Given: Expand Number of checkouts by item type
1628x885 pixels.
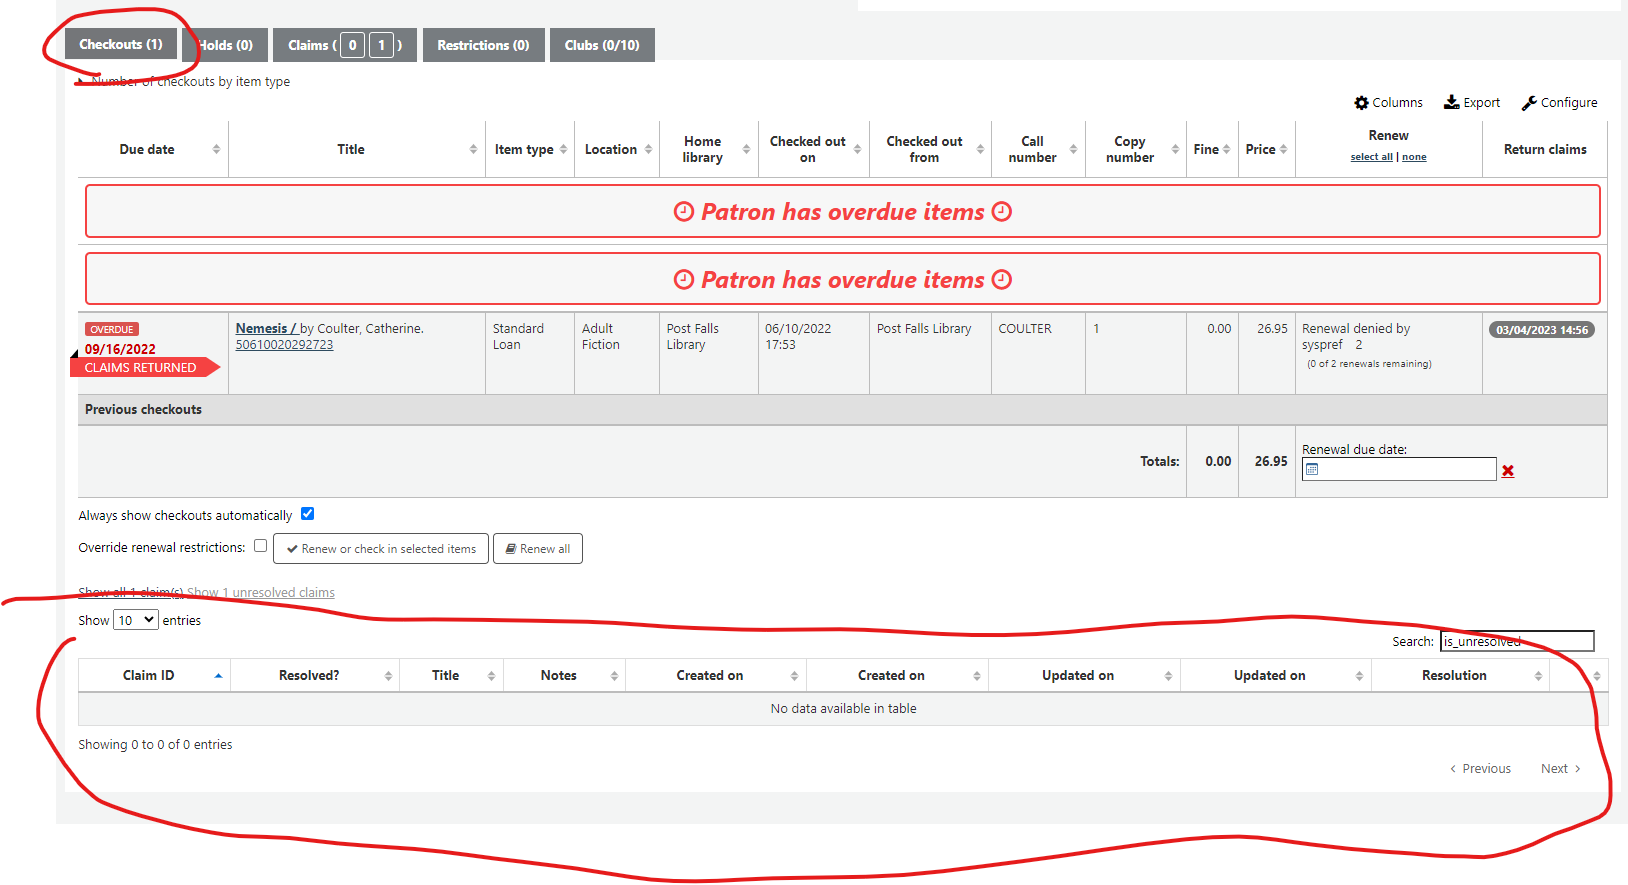Looking at the screenshot, I should tap(190, 82).
